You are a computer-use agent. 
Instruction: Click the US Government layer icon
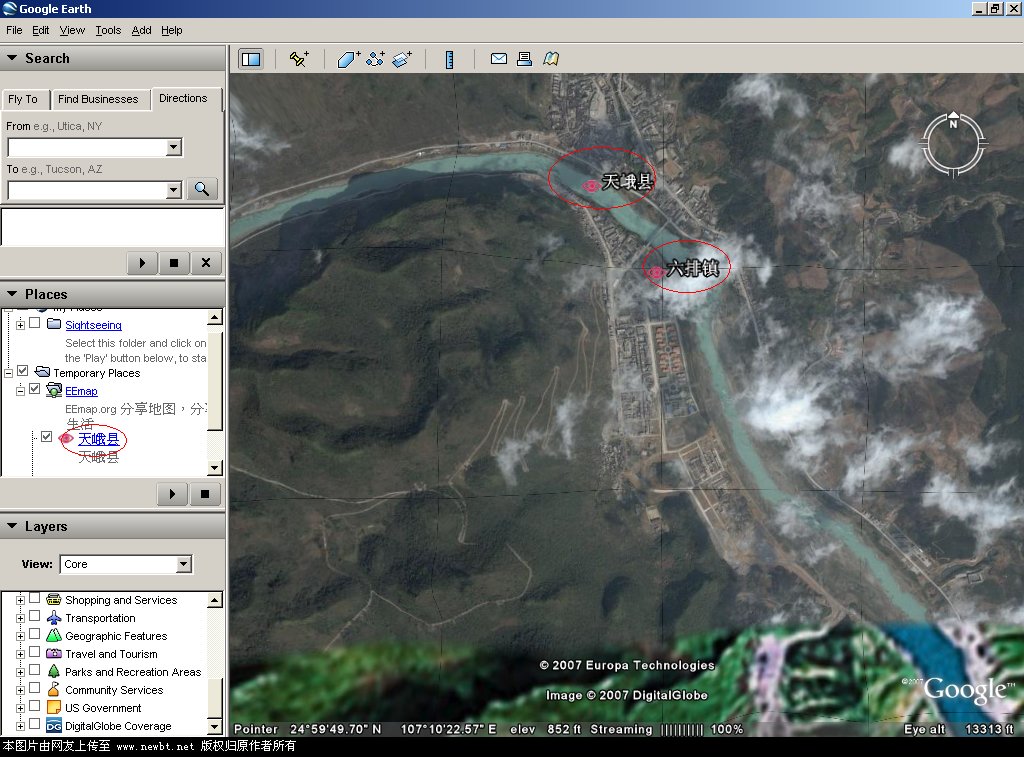[54, 707]
